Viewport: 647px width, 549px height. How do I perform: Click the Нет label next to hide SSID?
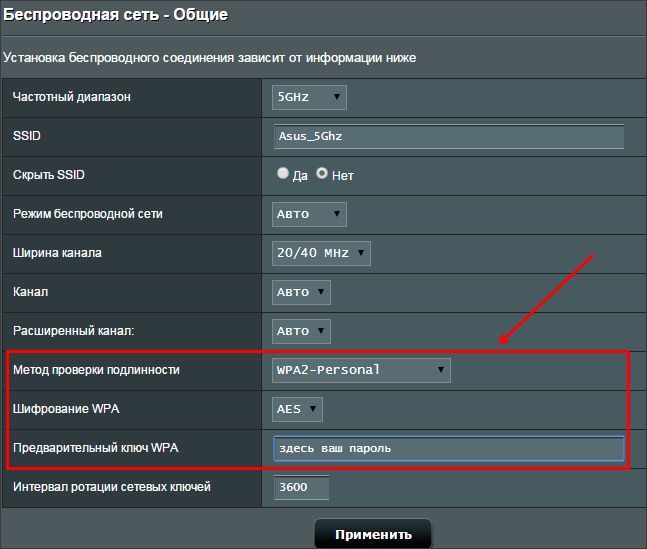[342, 176]
